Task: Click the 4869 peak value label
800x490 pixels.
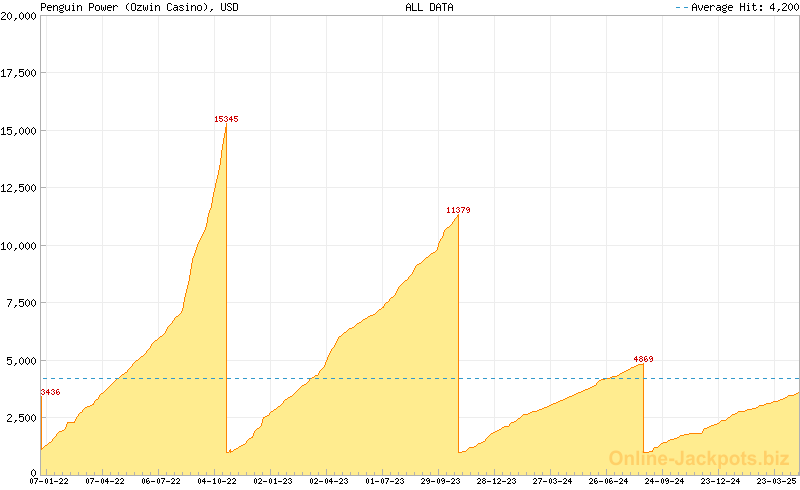Action: coord(643,359)
